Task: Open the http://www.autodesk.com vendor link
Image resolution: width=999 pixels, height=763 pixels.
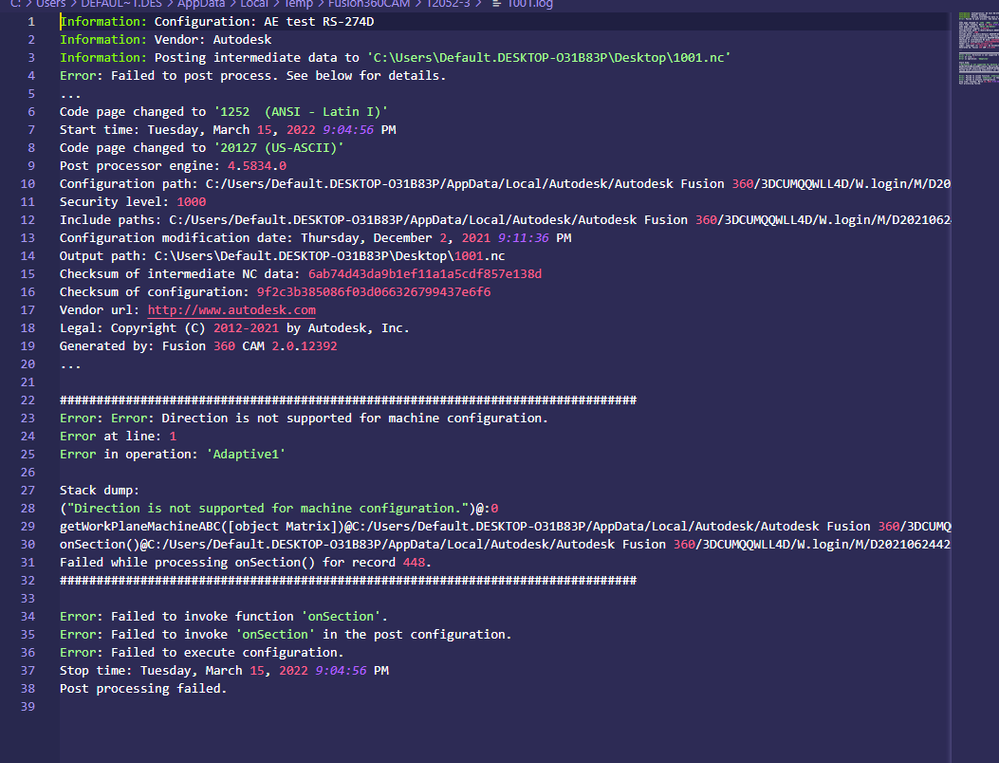Action: click(231, 310)
